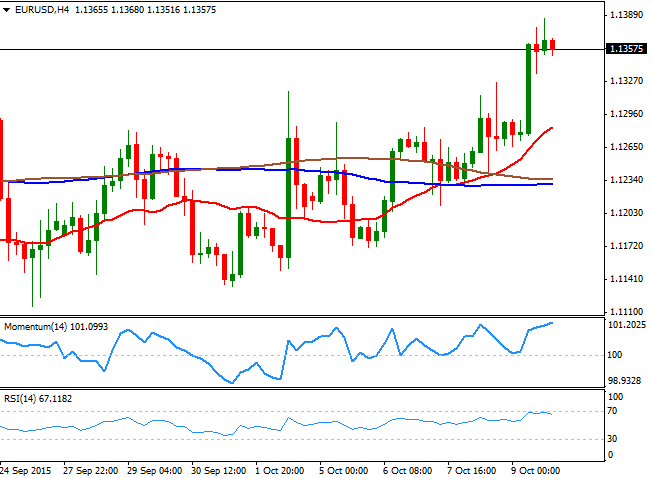Image resolution: width=653 pixels, height=478 pixels.
Task: Select the current price tag 1.13575
Action: click(x=627, y=48)
